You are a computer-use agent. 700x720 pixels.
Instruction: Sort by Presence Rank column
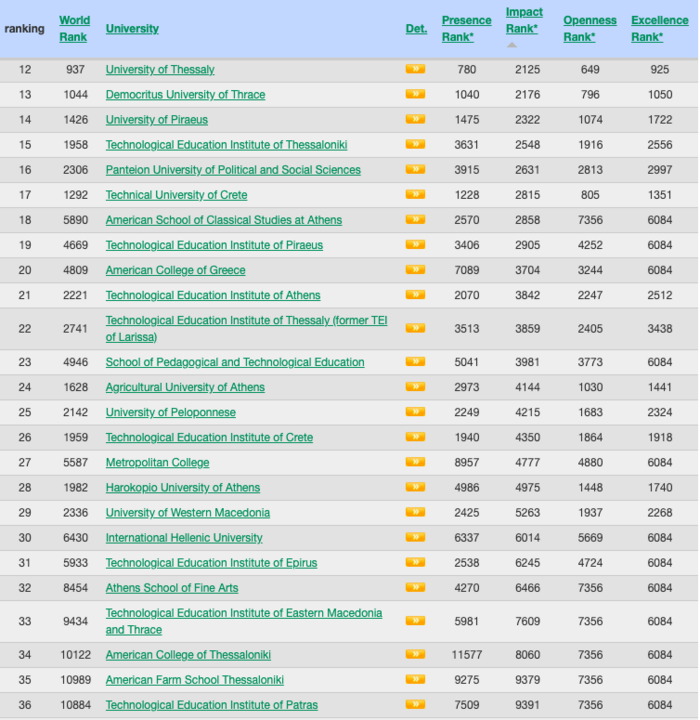pos(466,28)
